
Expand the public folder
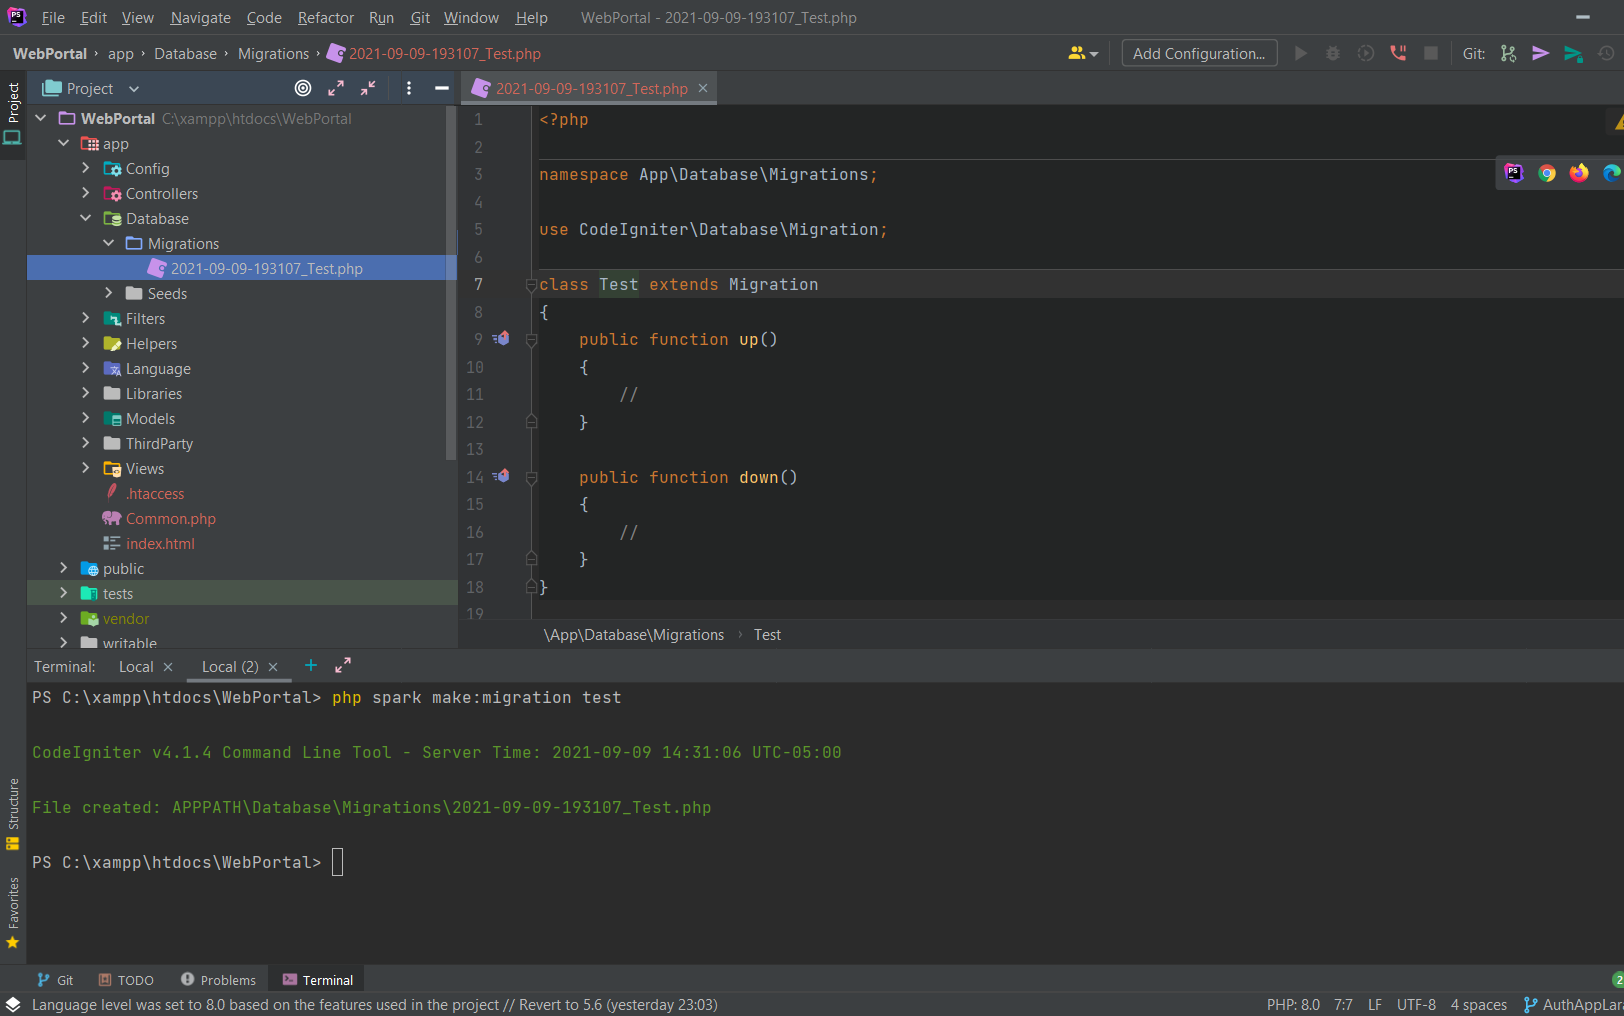tap(64, 568)
